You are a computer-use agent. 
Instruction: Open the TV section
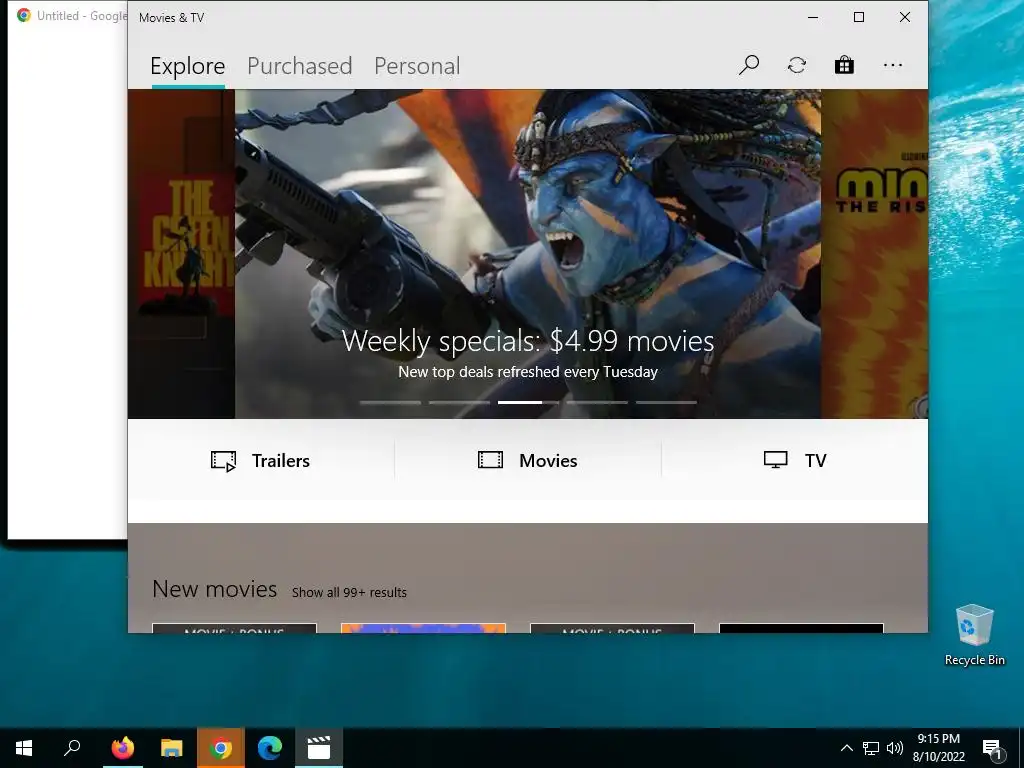pos(795,460)
